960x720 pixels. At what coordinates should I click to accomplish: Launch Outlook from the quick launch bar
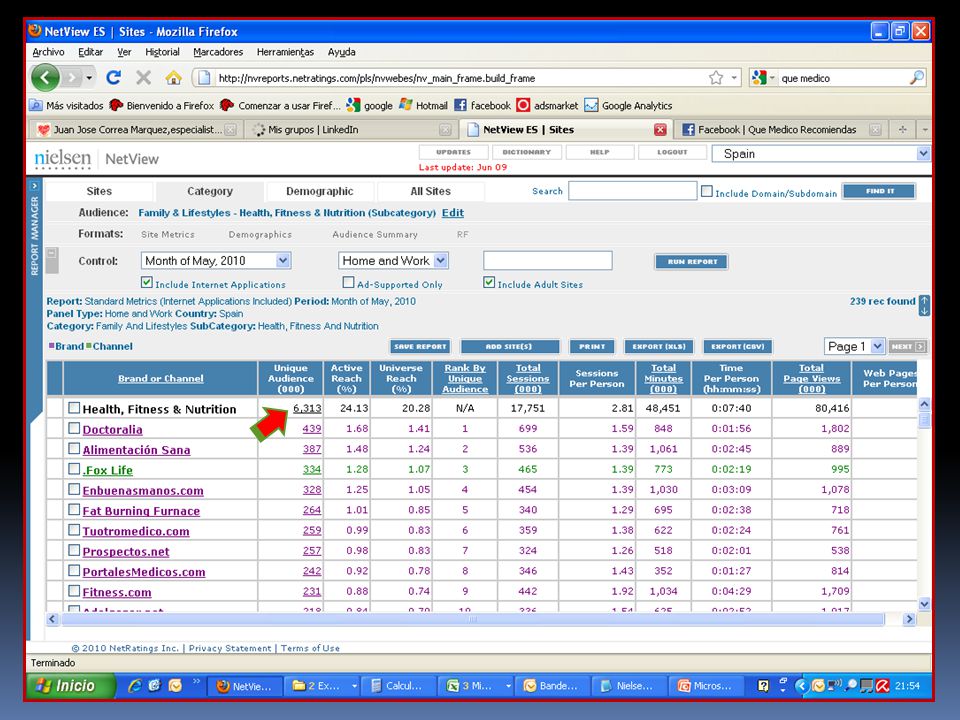(x=175, y=686)
